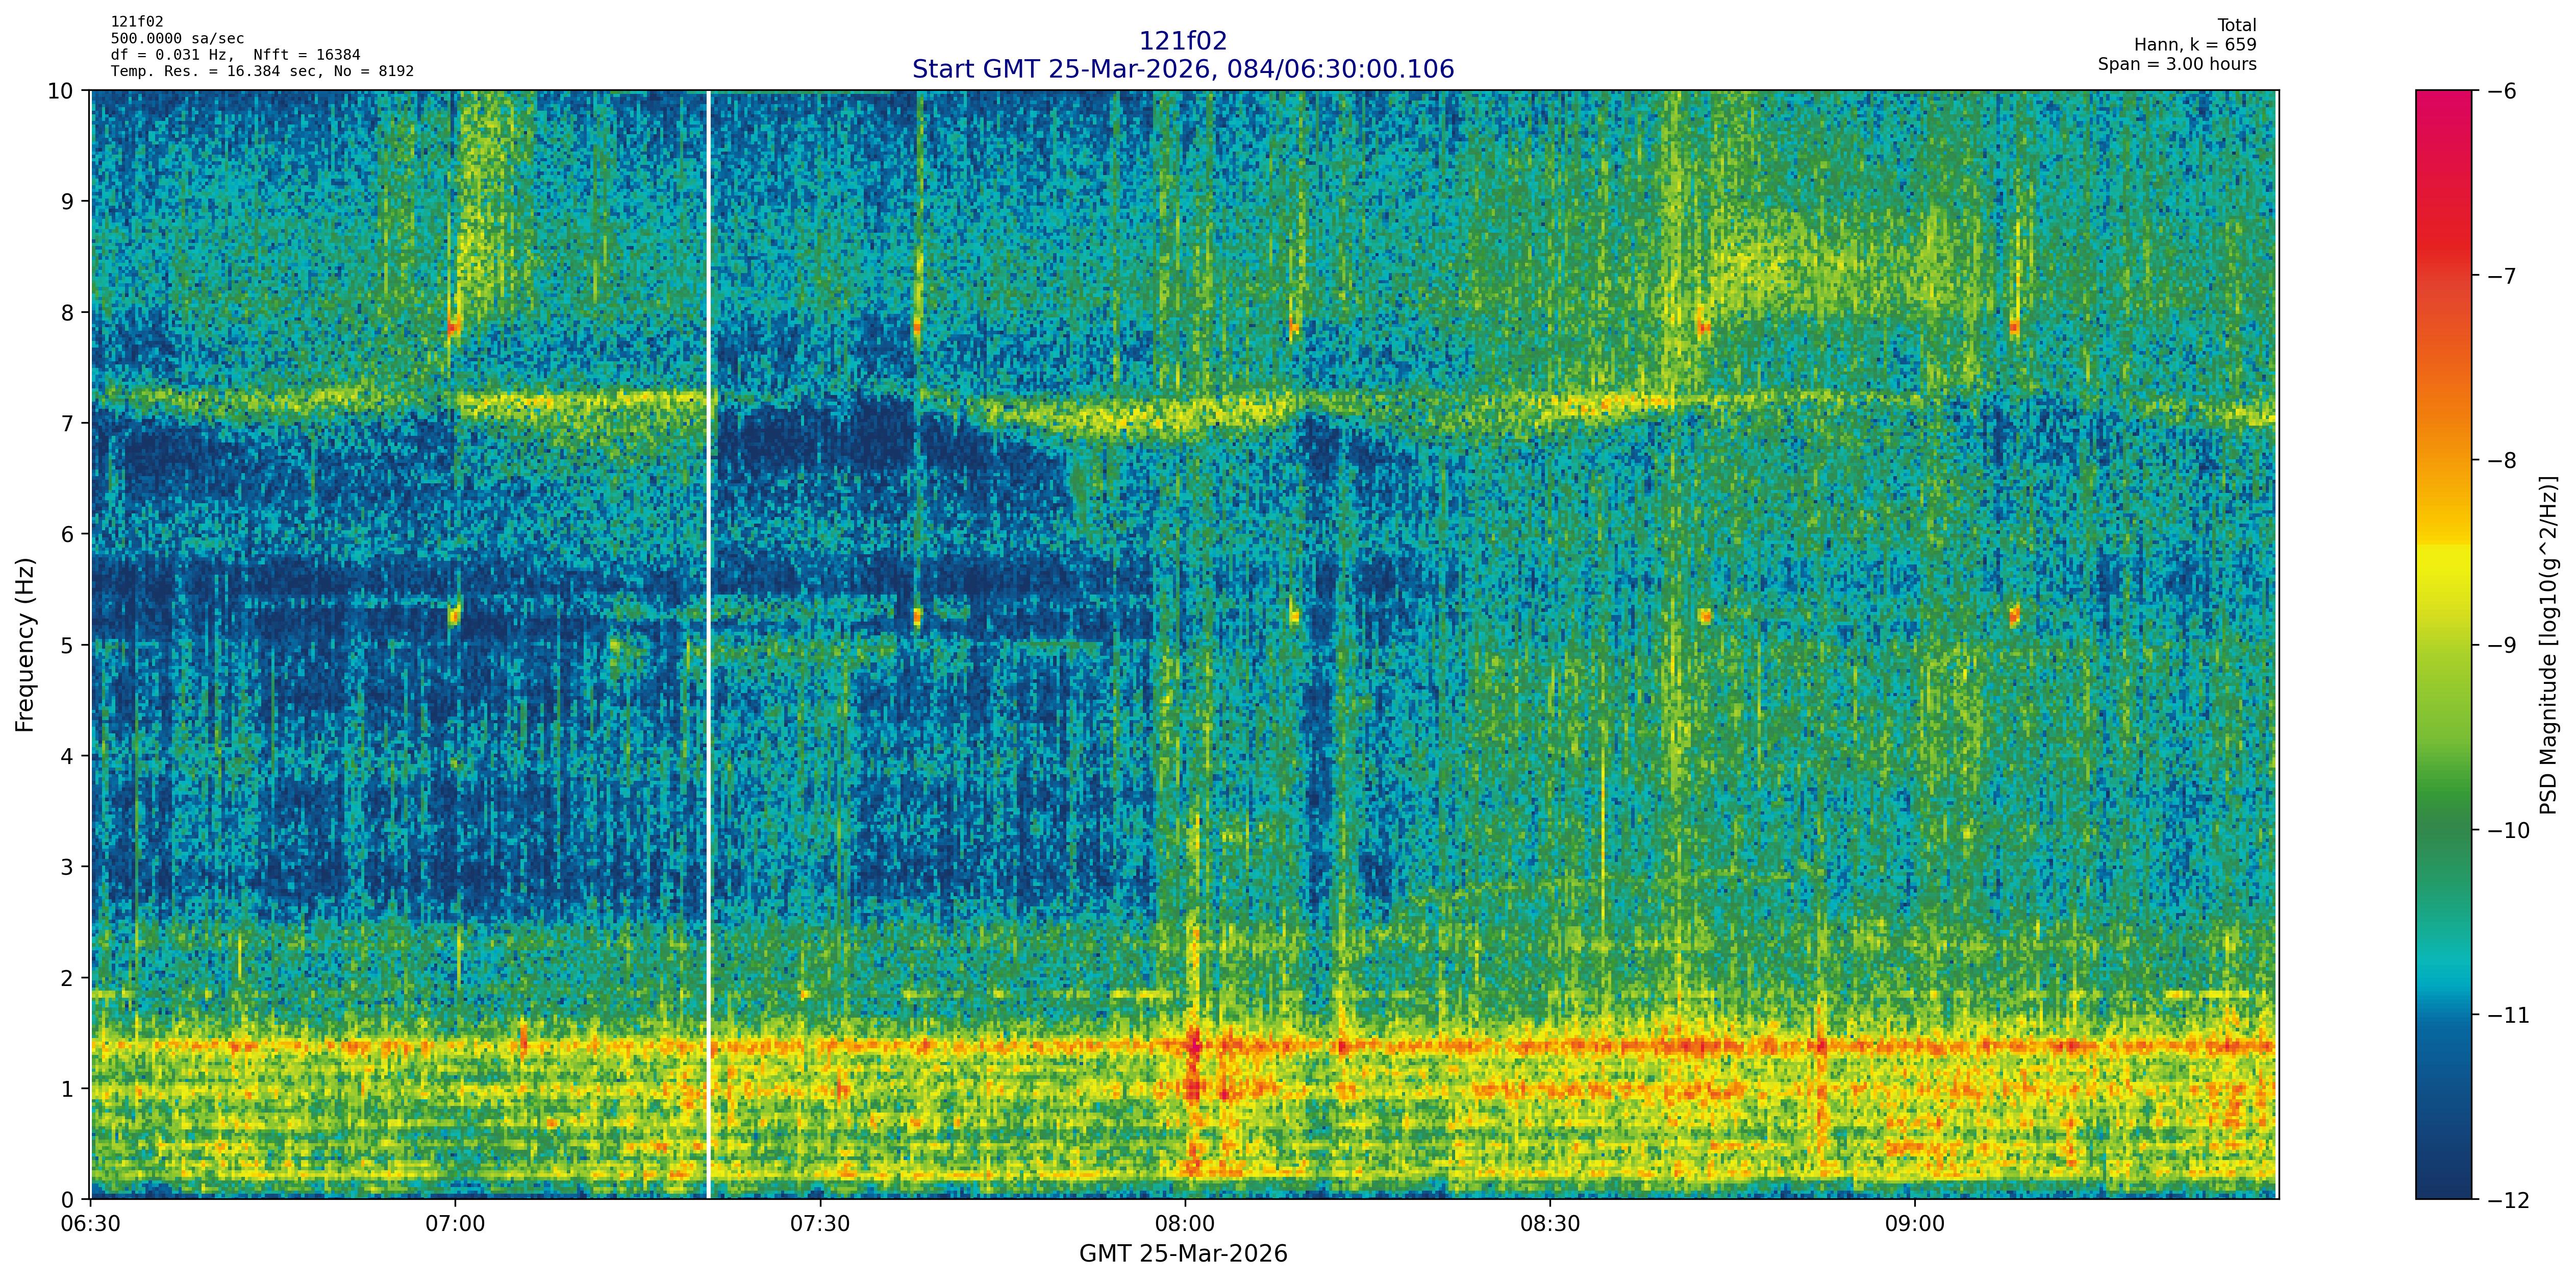Click the yellow region of the colorbar
This screenshot has width=2576, height=1282.
2443,570
